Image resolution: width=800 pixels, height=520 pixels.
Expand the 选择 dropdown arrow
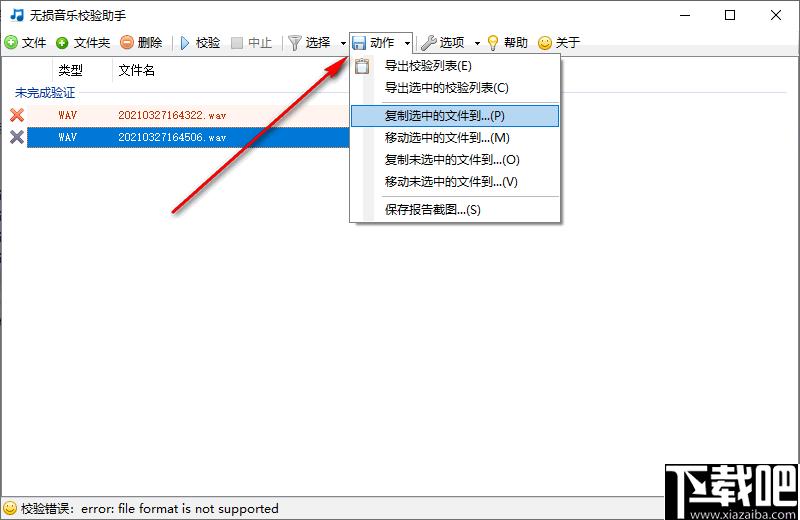tap(343, 43)
